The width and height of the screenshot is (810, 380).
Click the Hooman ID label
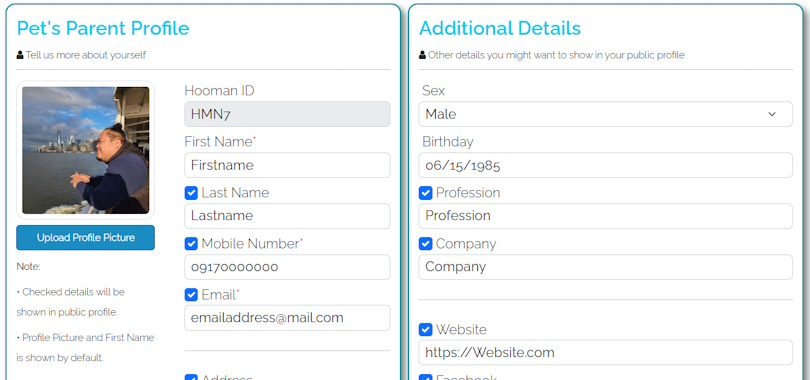click(x=220, y=91)
